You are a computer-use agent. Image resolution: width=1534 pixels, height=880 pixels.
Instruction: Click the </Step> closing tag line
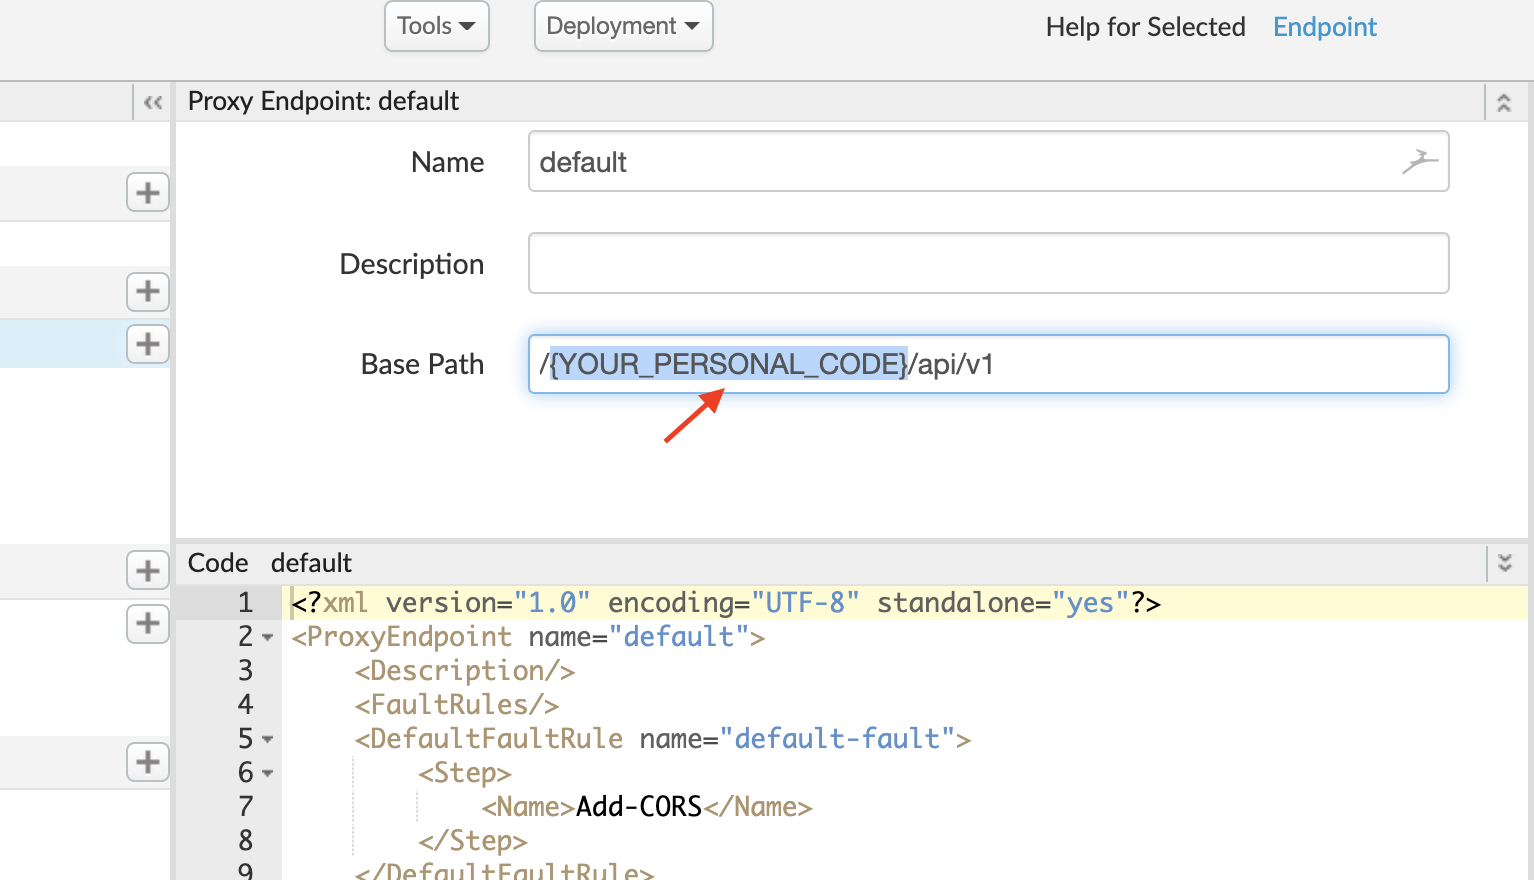pyautogui.click(x=473, y=841)
